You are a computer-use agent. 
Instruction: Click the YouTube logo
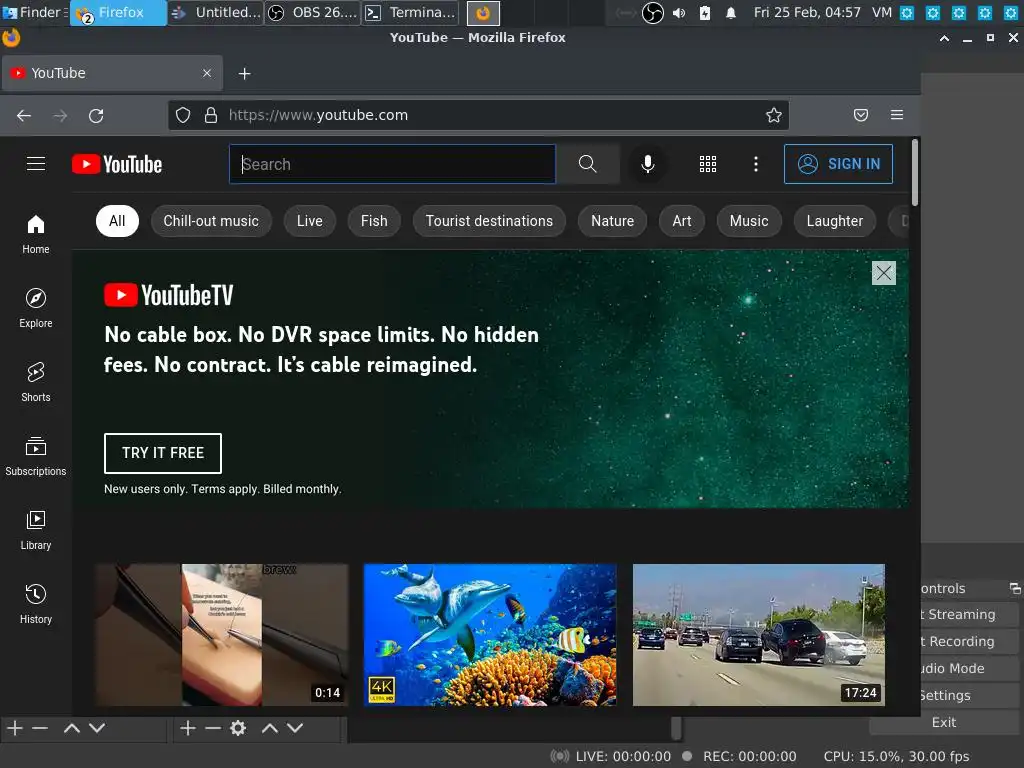pos(117,164)
